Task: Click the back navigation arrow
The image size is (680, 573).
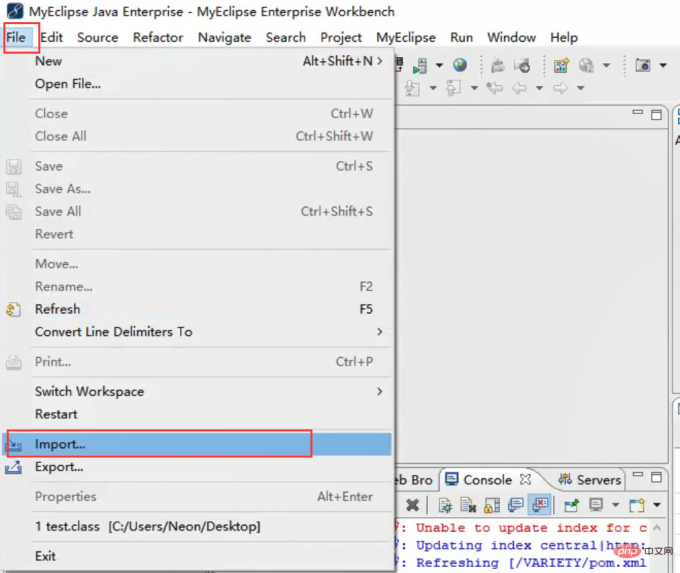Action: pos(519,88)
